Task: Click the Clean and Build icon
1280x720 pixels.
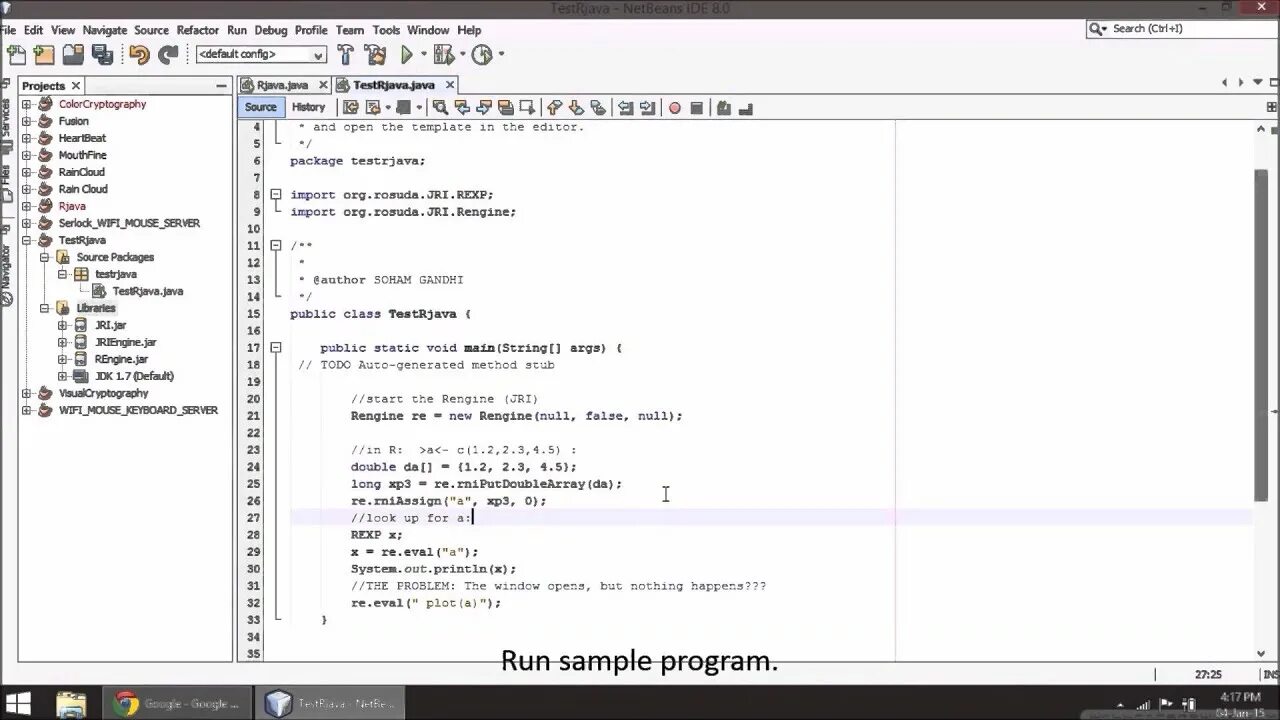Action: [375, 55]
